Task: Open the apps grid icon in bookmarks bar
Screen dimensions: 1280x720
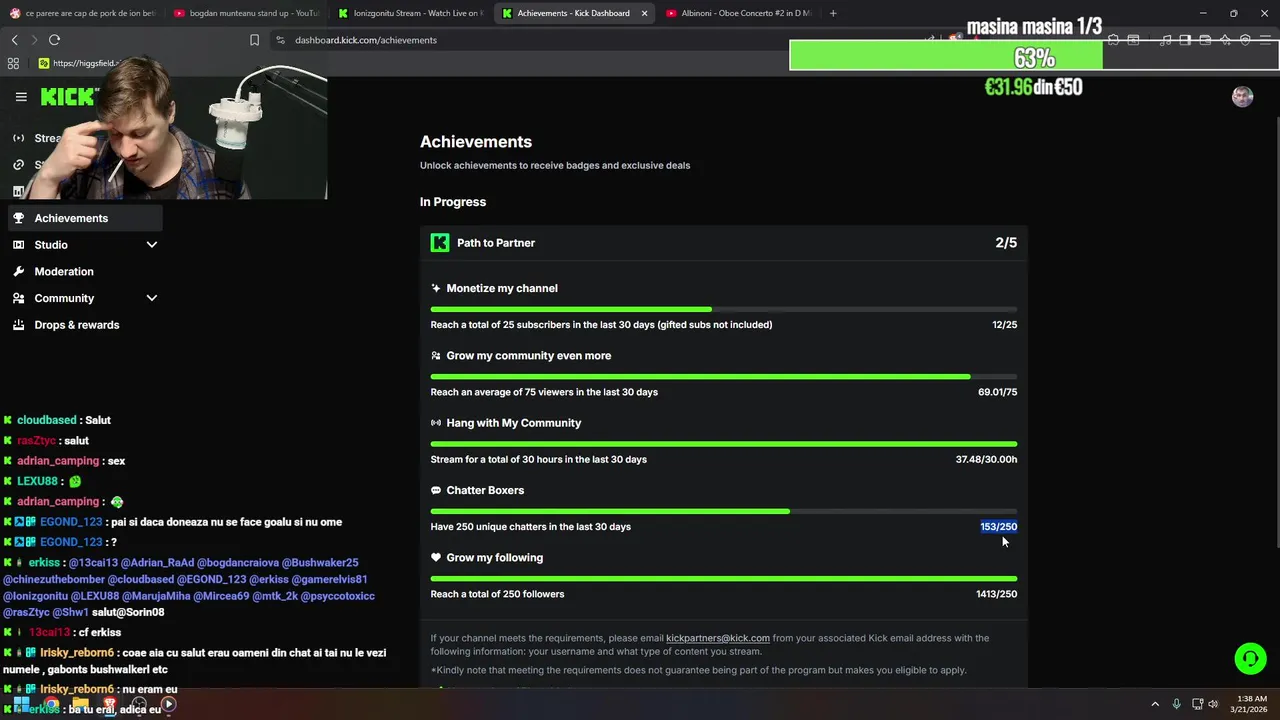Action: (x=13, y=63)
